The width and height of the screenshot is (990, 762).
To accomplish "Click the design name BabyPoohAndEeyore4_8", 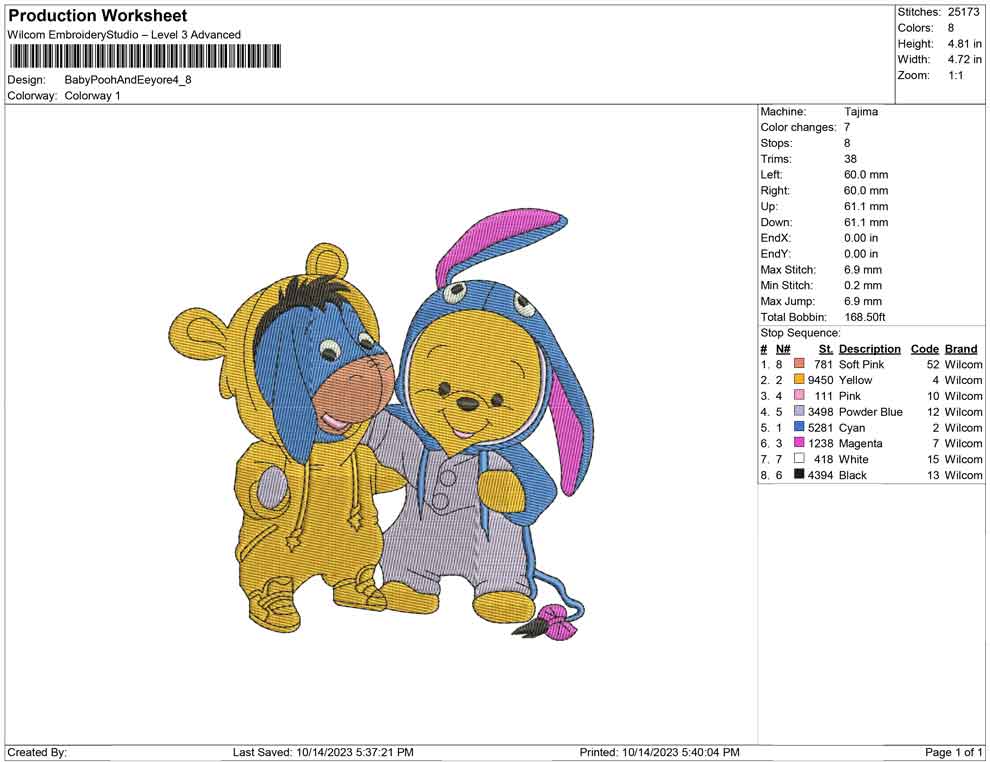I will click(x=127, y=79).
